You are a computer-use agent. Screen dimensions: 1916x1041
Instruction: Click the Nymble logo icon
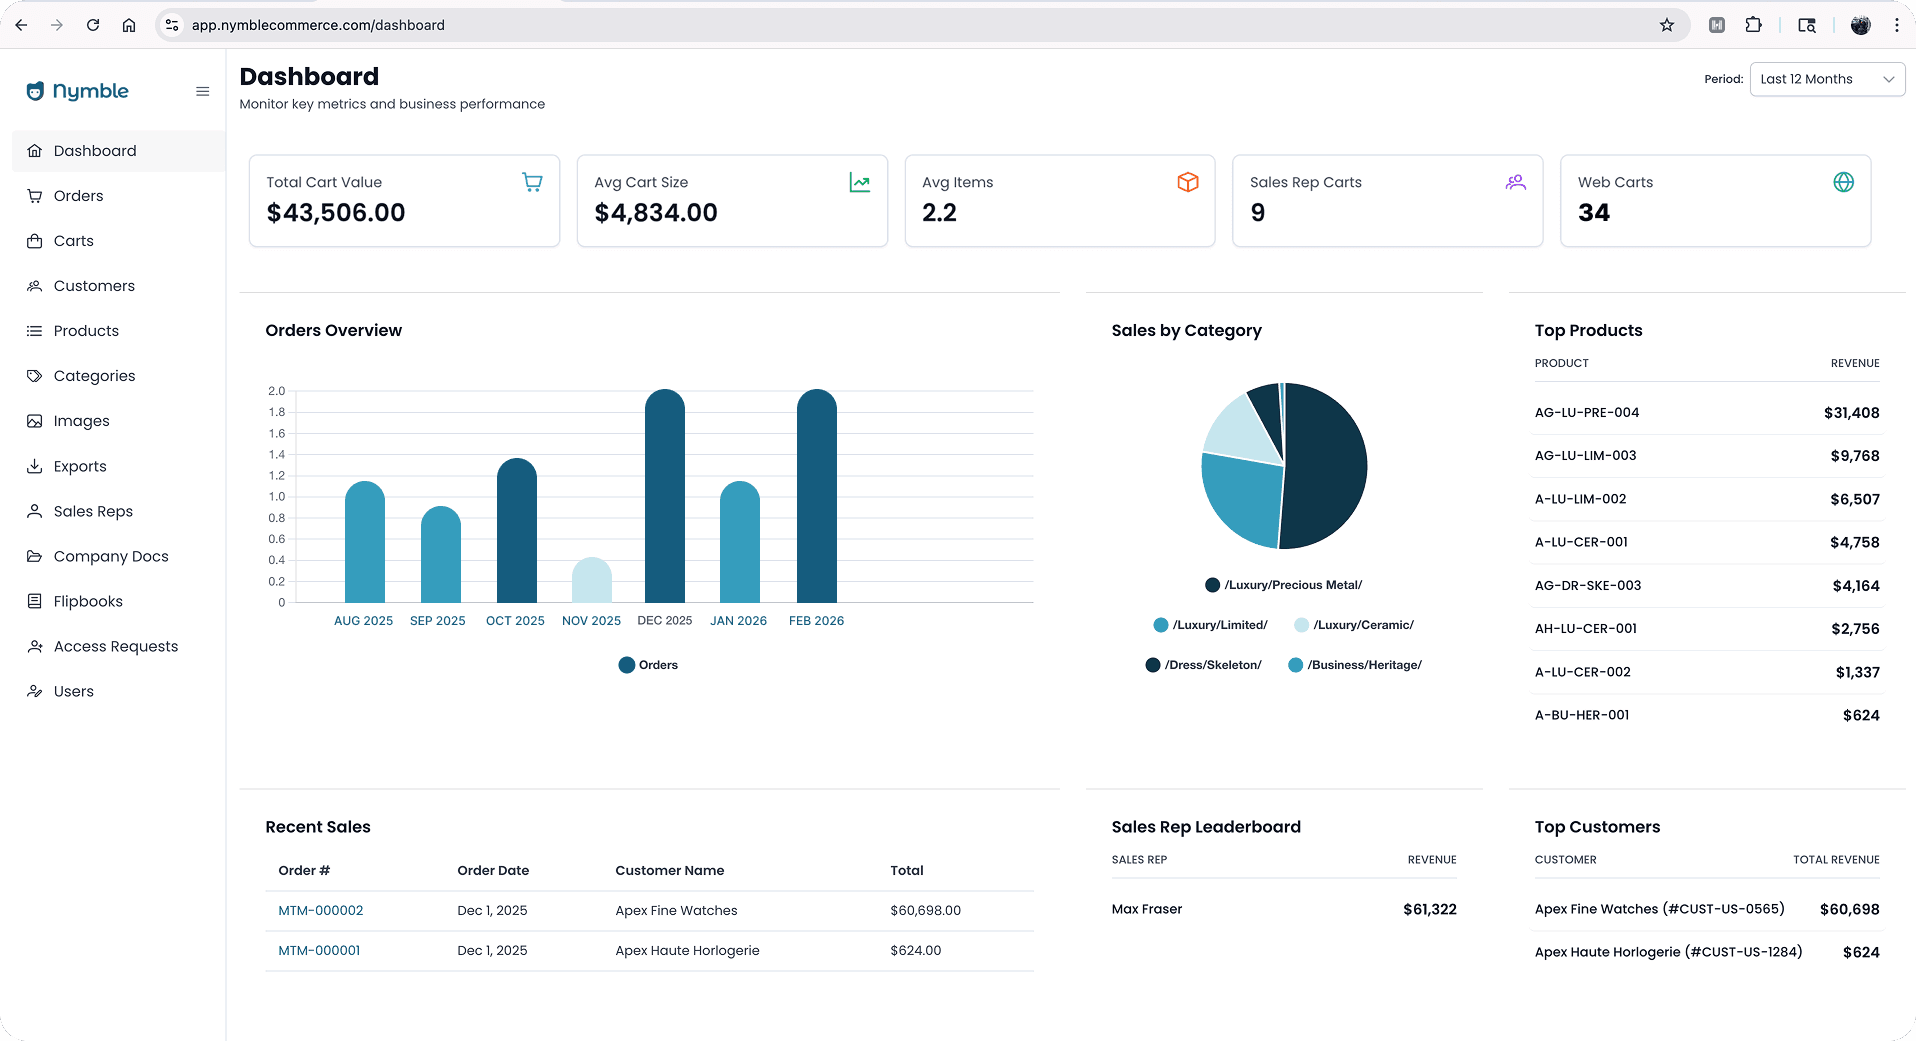[35, 91]
